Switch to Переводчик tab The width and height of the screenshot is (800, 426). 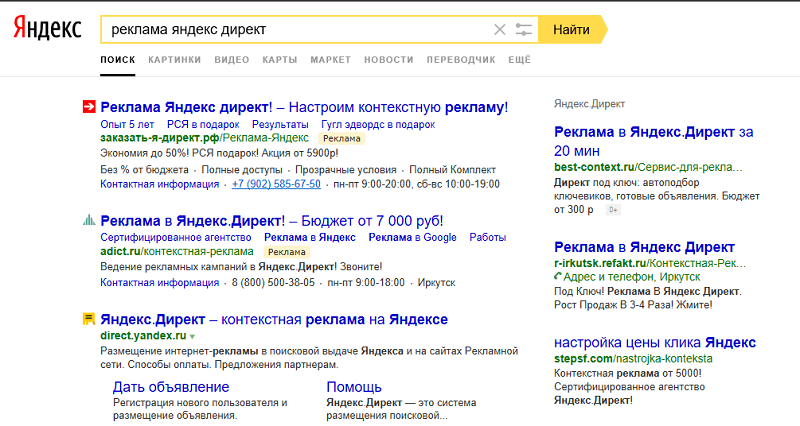[x=461, y=60]
